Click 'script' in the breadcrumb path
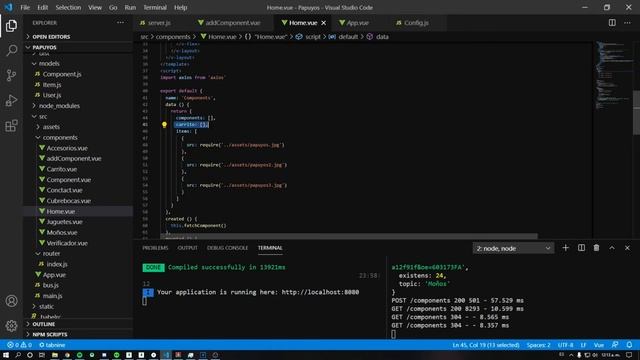 point(313,37)
